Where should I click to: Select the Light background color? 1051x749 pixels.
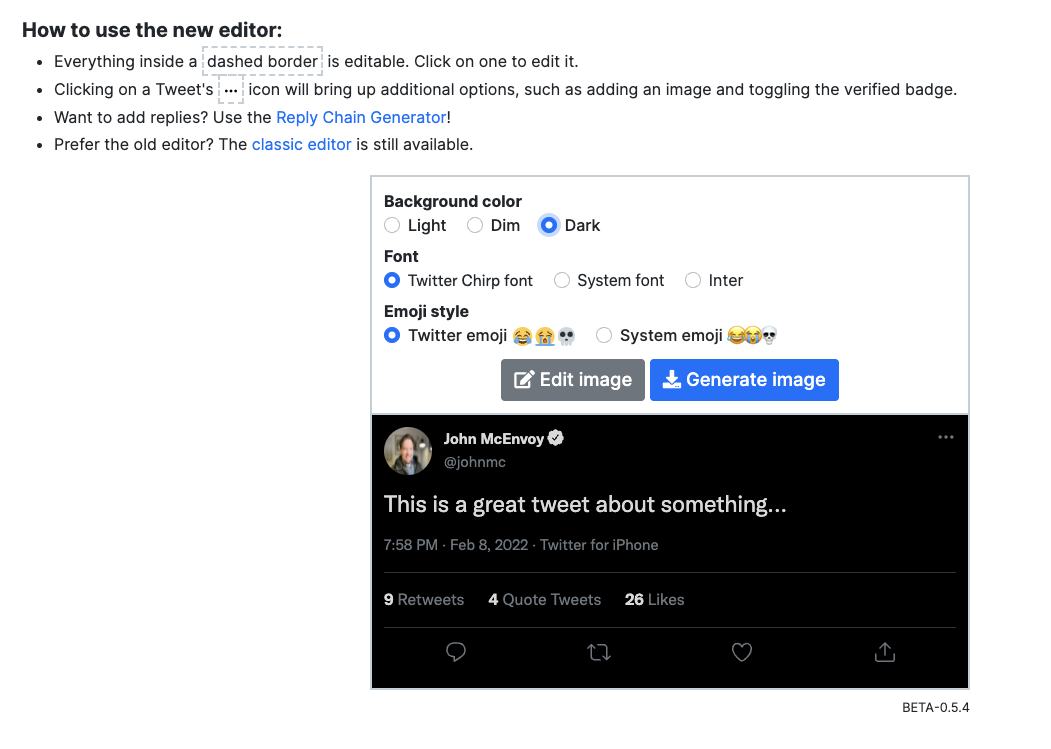392,225
